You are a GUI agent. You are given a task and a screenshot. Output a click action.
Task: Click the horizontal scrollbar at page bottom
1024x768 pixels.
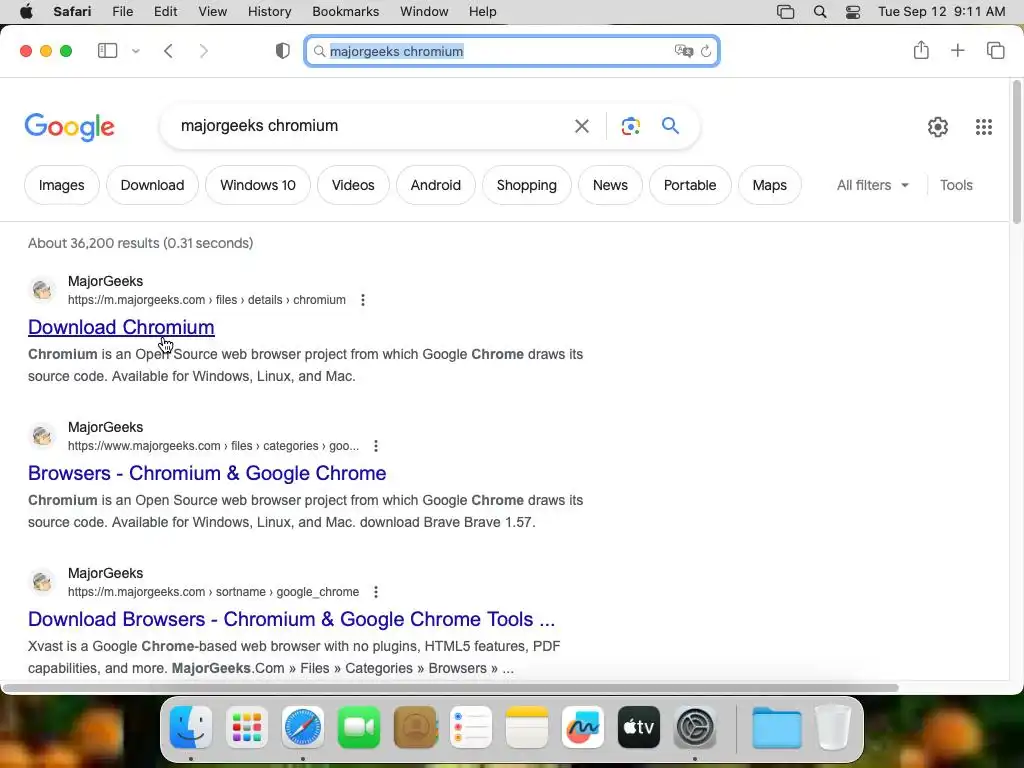(x=451, y=688)
